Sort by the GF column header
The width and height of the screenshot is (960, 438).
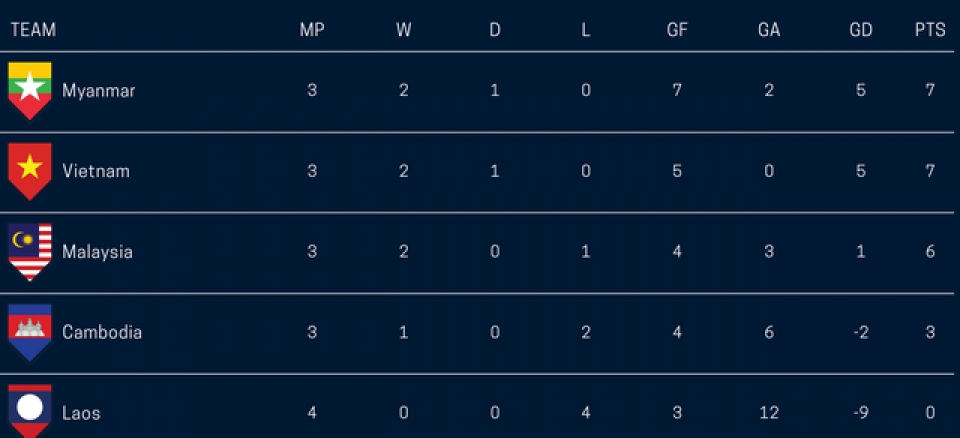(677, 30)
